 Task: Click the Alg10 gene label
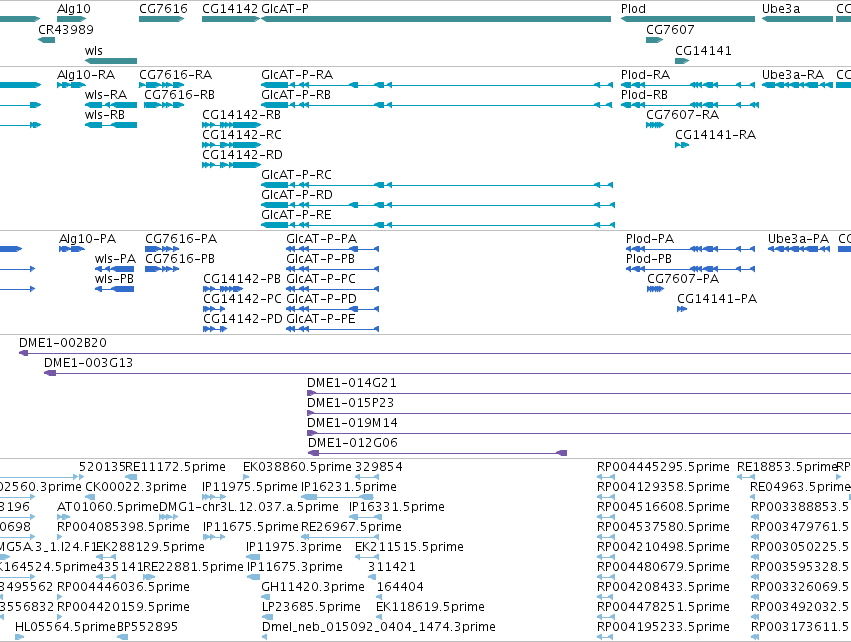(74, 9)
